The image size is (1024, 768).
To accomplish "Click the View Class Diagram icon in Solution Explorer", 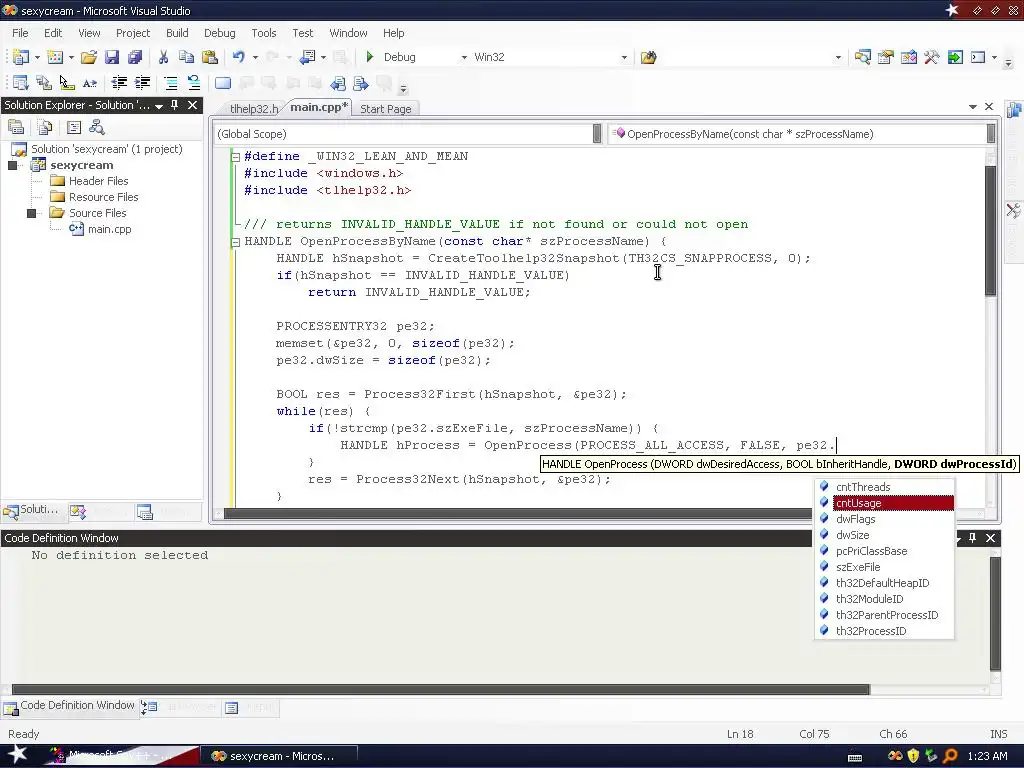I will tap(97, 127).
